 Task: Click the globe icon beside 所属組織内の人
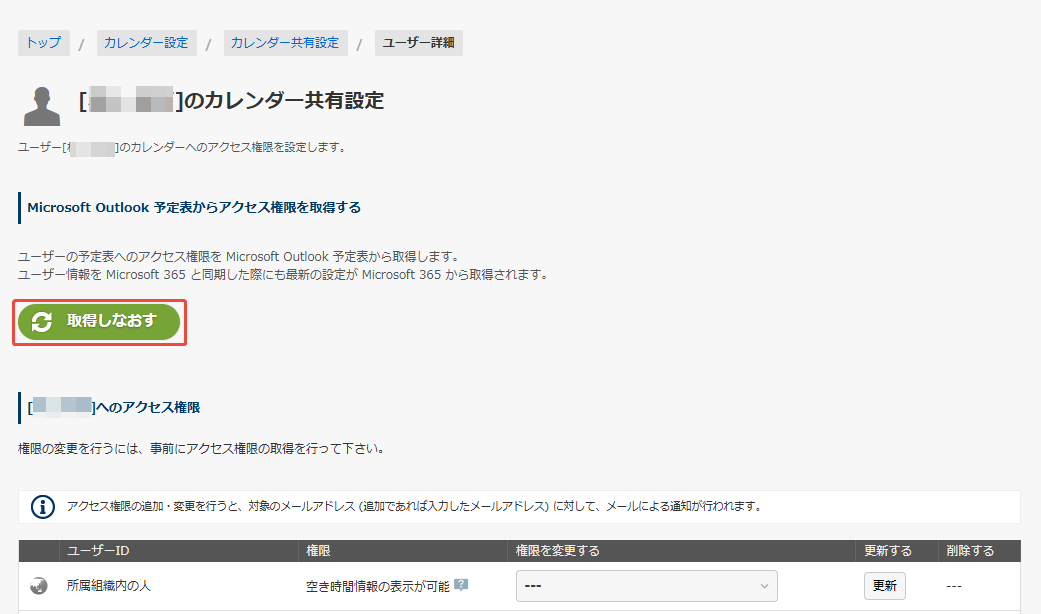click(39, 586)
